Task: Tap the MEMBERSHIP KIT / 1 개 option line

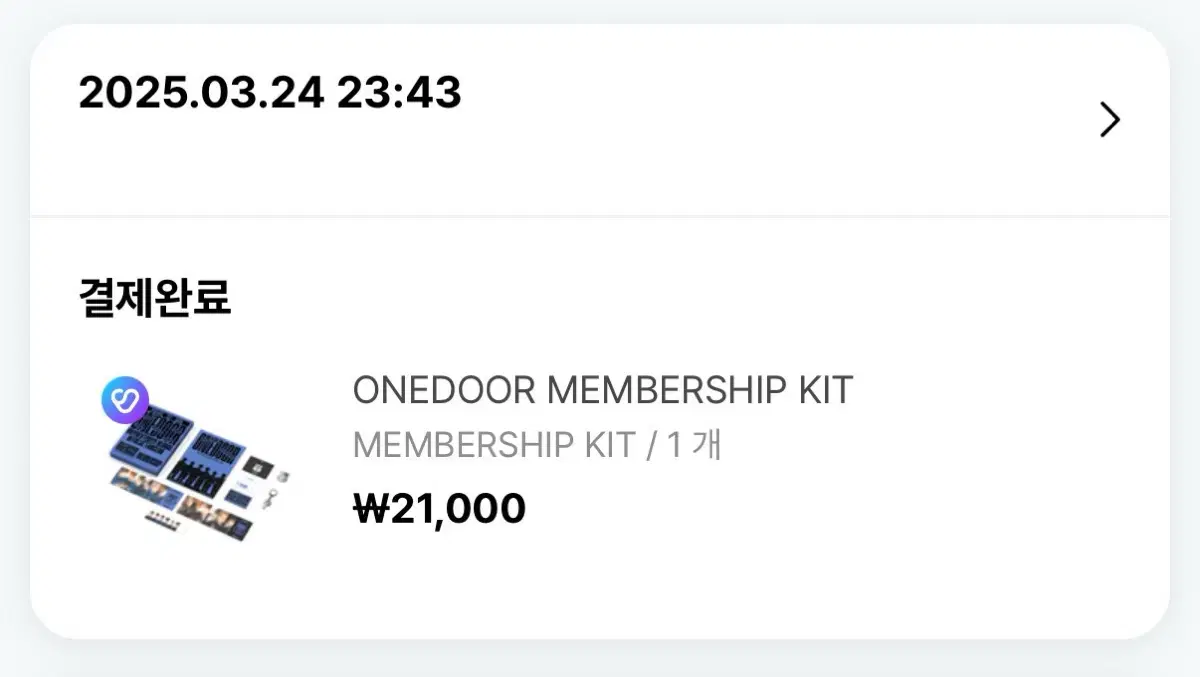Action: 537,445
